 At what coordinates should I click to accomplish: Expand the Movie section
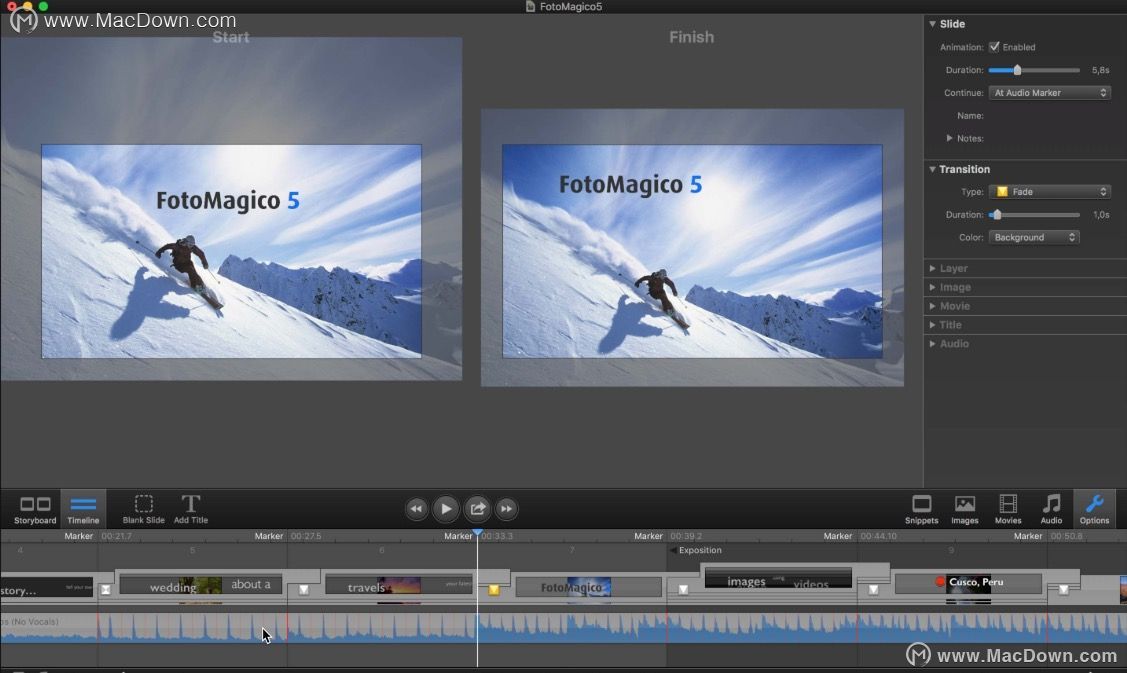(x=932, y=306)
